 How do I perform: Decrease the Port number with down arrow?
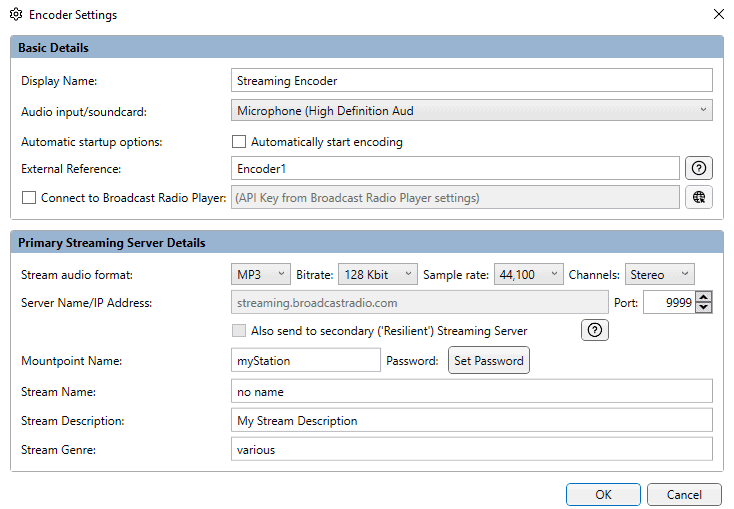(704, 308)
